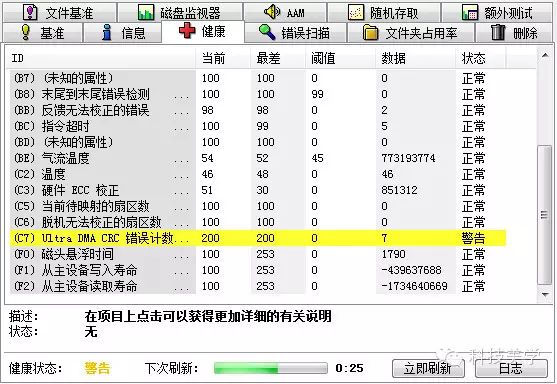Click data value 1790
557x384 pixels.
tap(393, 254)
